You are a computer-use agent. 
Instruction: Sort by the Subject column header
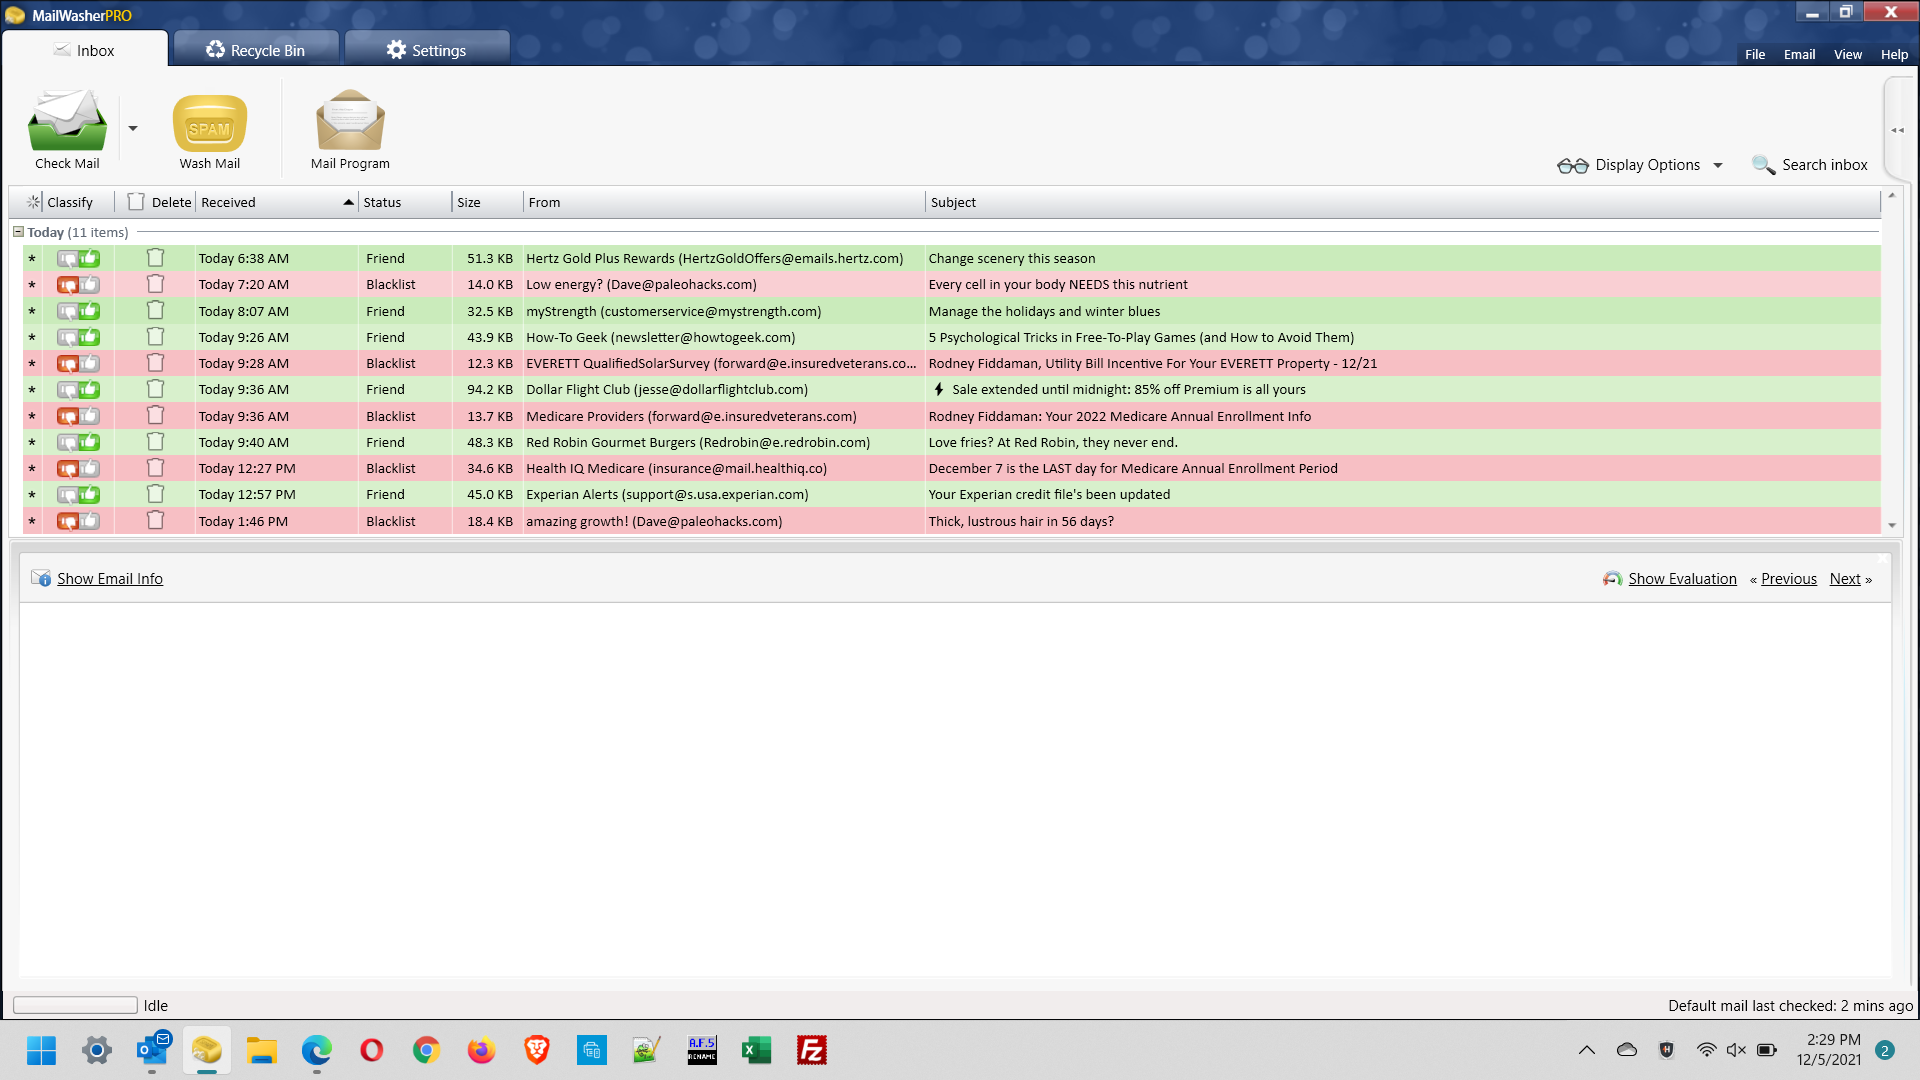1402,202
